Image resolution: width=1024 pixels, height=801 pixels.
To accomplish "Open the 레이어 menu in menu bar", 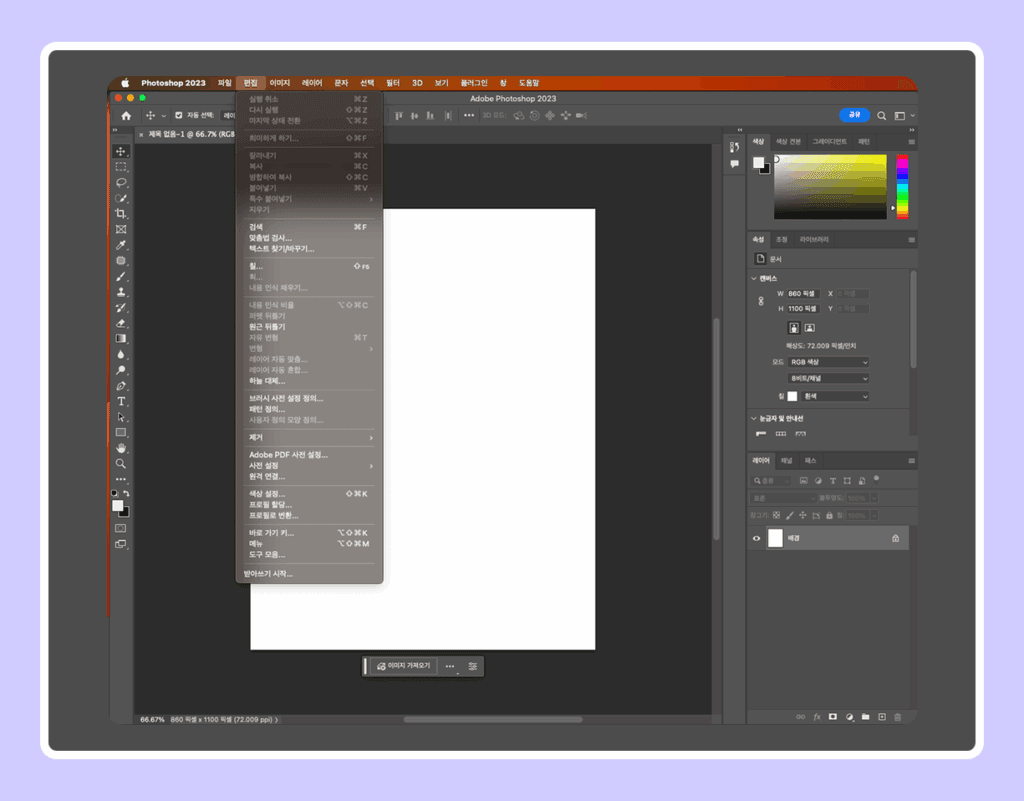I will (312, 83).
